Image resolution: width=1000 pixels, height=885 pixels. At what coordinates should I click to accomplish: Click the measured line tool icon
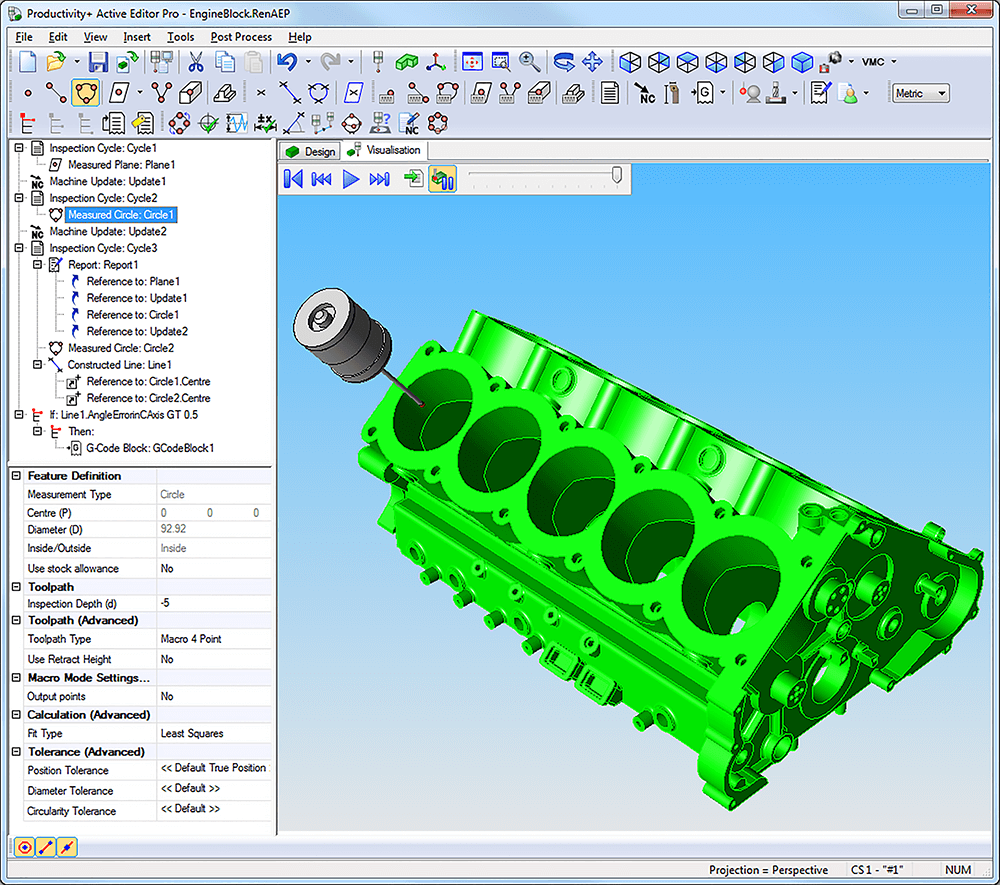[56, 93]
